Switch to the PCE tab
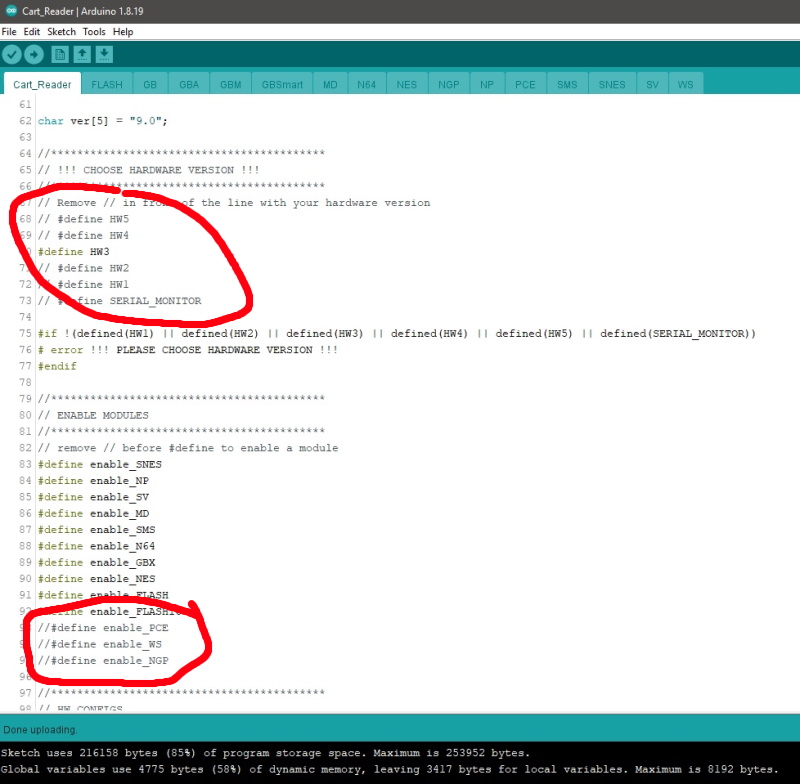800x784 pixels. click(x=525, y=84)
